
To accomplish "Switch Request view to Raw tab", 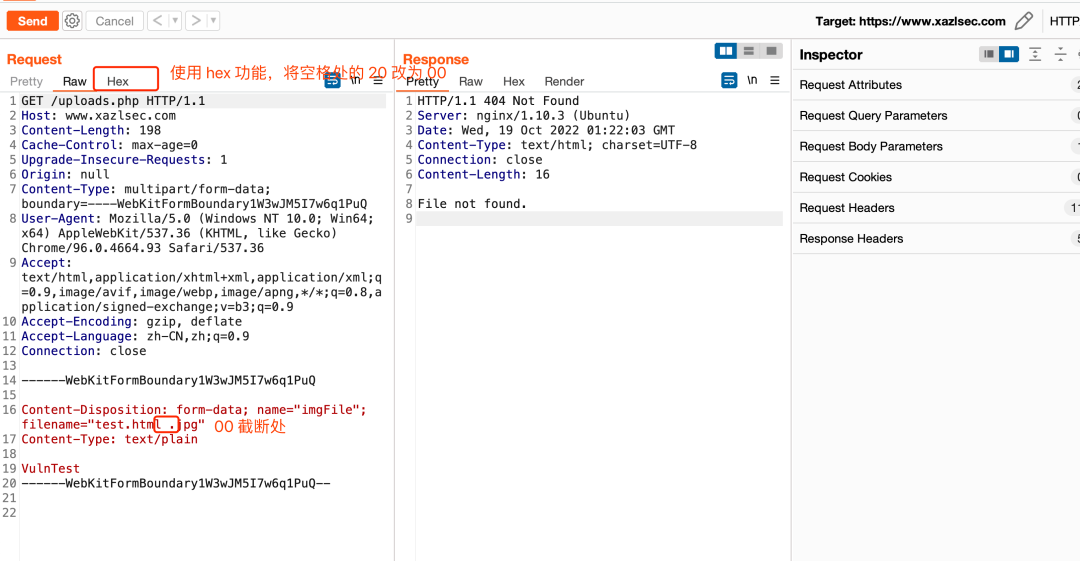I will [x=74, y=81].
